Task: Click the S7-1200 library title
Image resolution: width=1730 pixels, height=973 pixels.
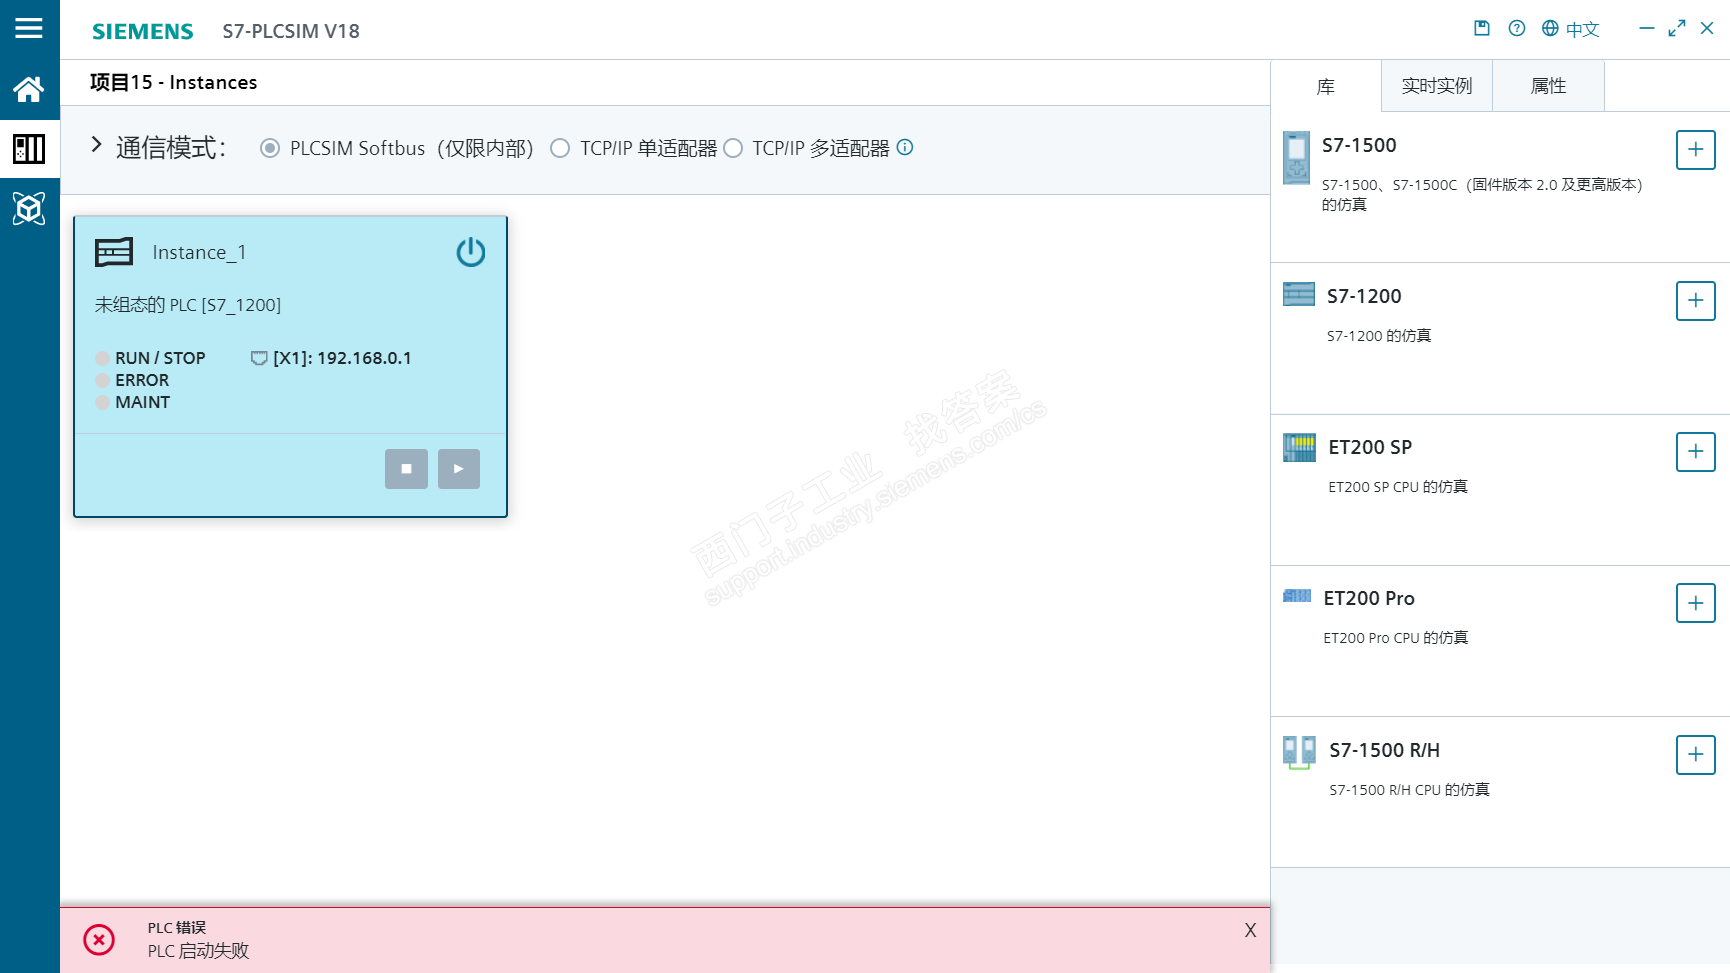Action: coord(1364,296)
